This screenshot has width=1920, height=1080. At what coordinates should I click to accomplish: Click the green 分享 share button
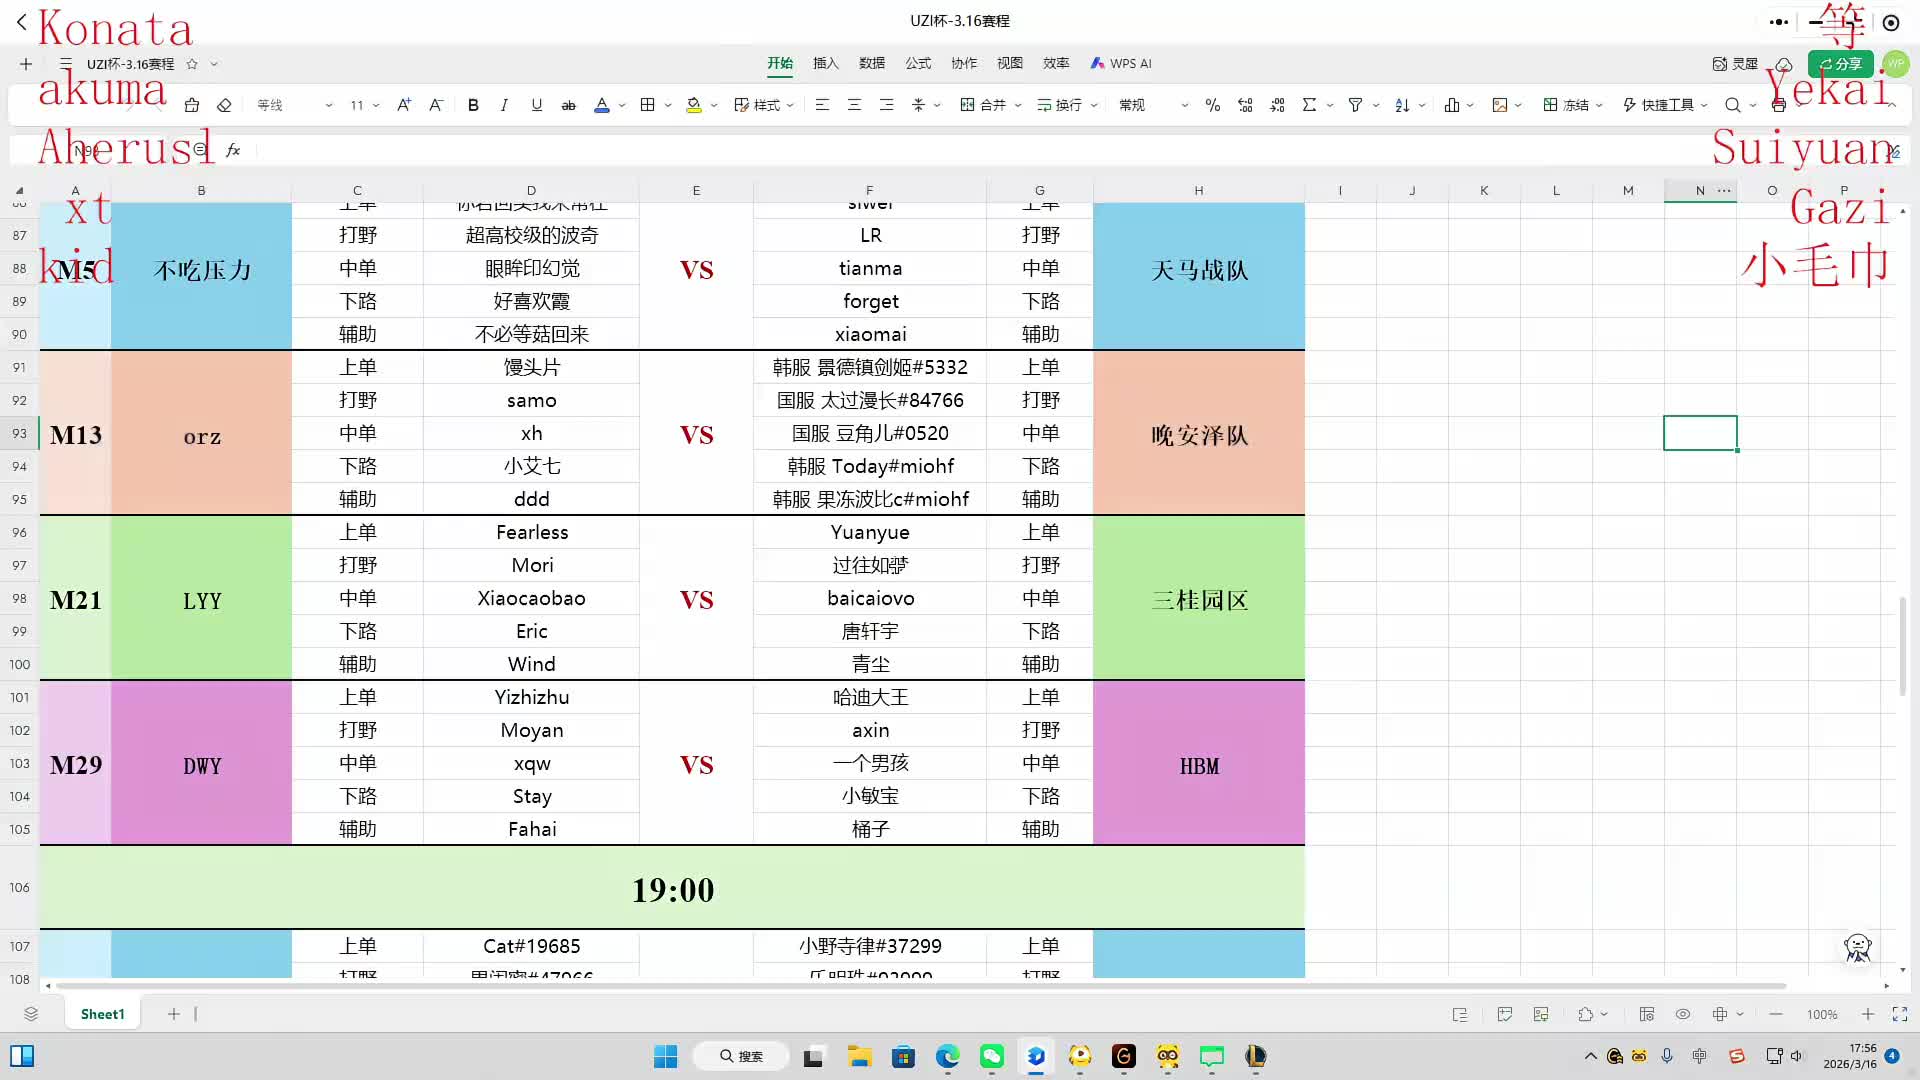pyautogui.click(x=1840, y=63)
